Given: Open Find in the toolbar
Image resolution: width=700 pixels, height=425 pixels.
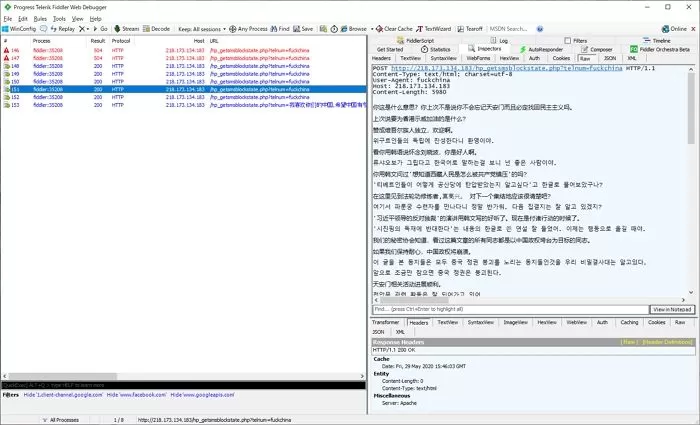Looking at the screenshot, I should point(280,29).
